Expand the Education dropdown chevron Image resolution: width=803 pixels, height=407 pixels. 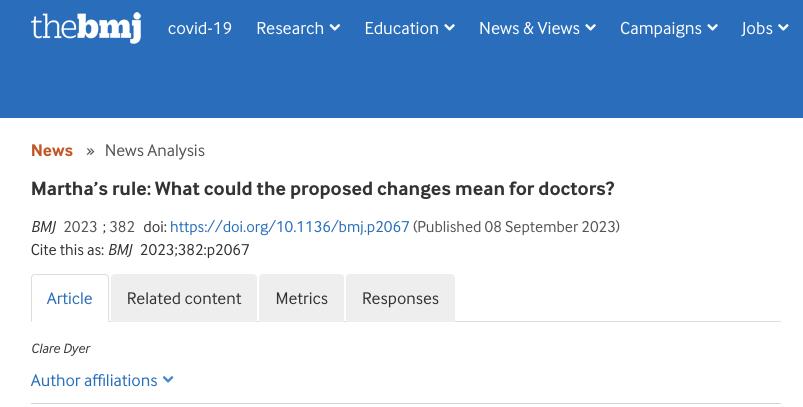[x=449, y=28]
